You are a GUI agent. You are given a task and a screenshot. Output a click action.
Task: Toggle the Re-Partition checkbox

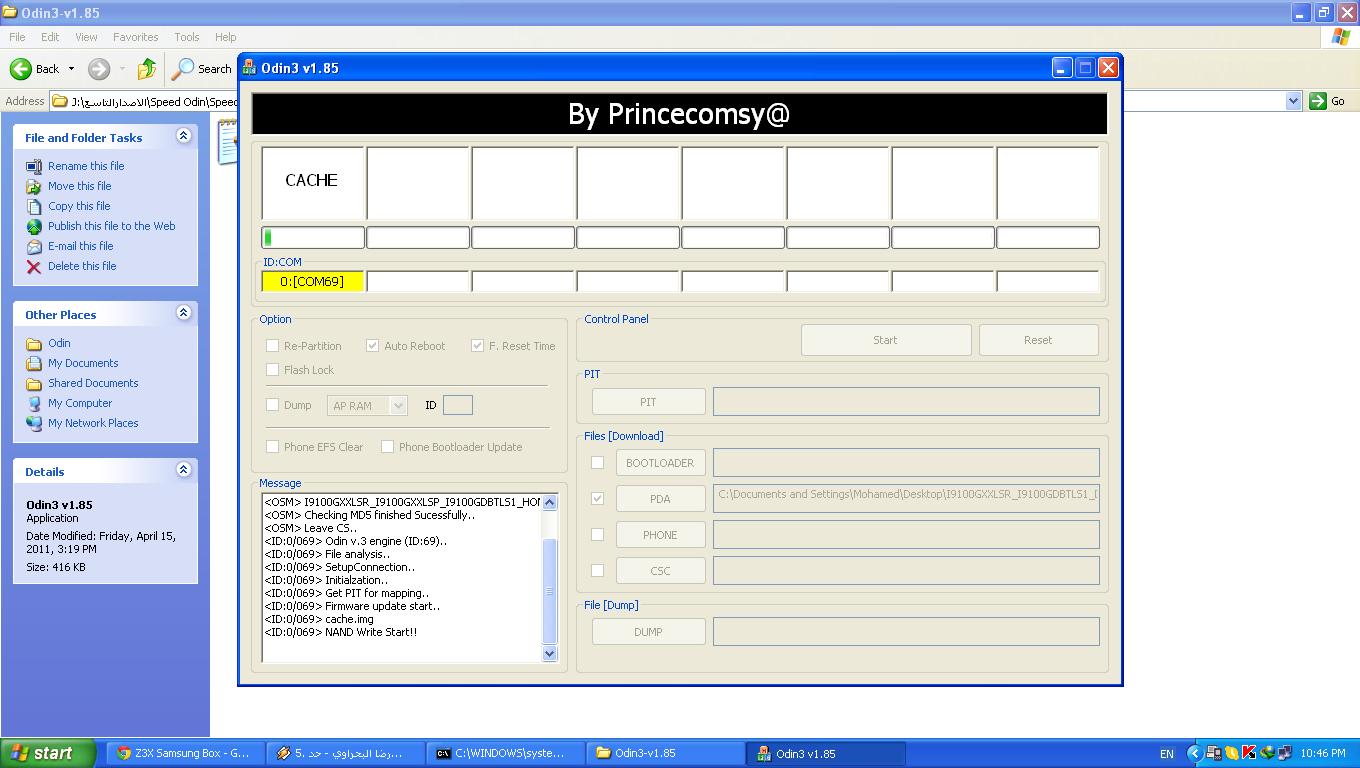(x=272, y=346)
